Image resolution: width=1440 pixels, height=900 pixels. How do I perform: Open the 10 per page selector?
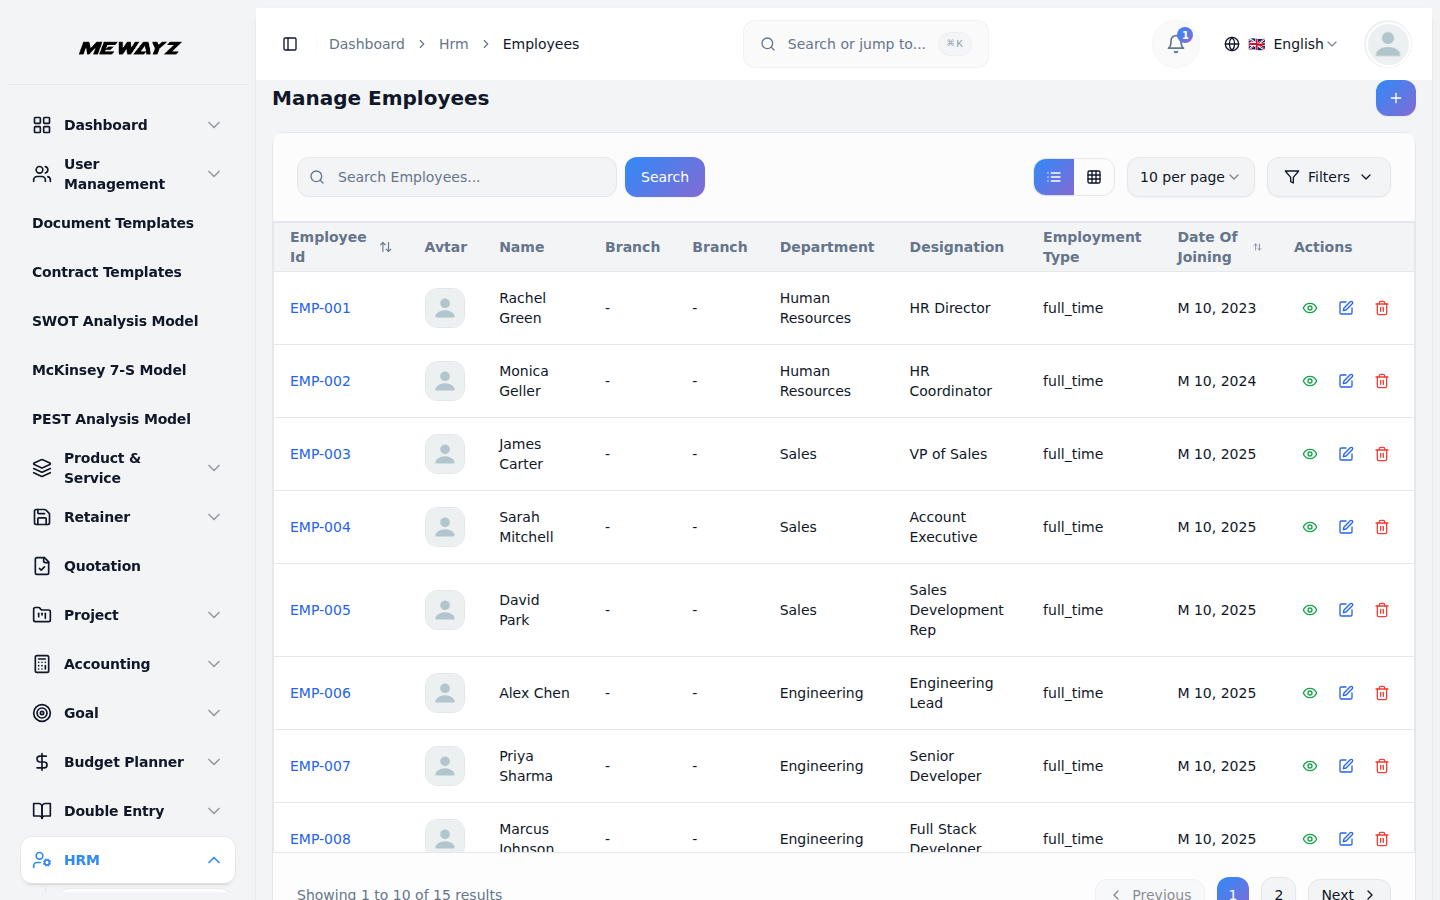[x=1190, y=176]
